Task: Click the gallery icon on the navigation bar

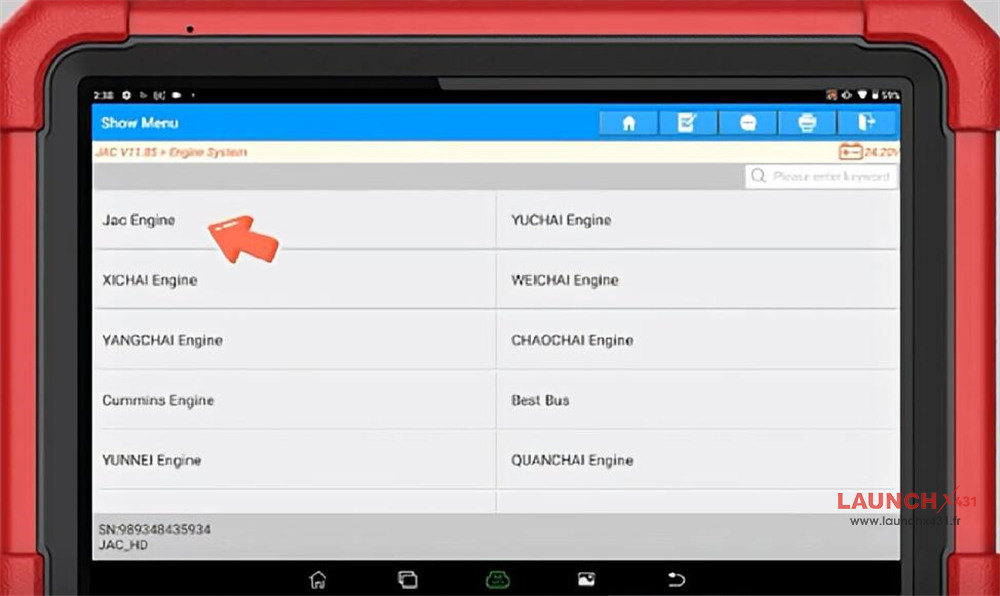Action: tap(586, 578)
